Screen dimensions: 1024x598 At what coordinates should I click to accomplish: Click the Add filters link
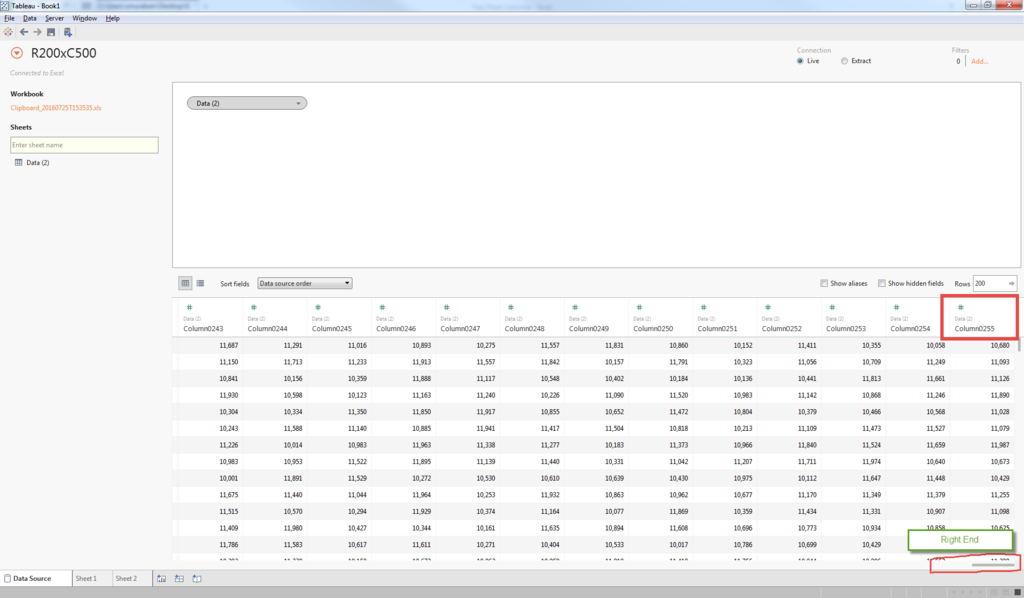pos(979,61)
